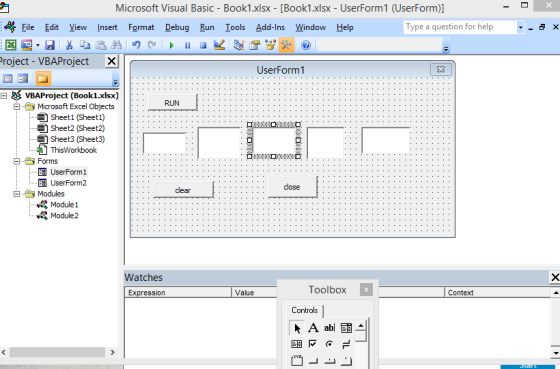Open the Object Browser toolbar icon
Screen dimensions: 560x369
click(270, 45)
